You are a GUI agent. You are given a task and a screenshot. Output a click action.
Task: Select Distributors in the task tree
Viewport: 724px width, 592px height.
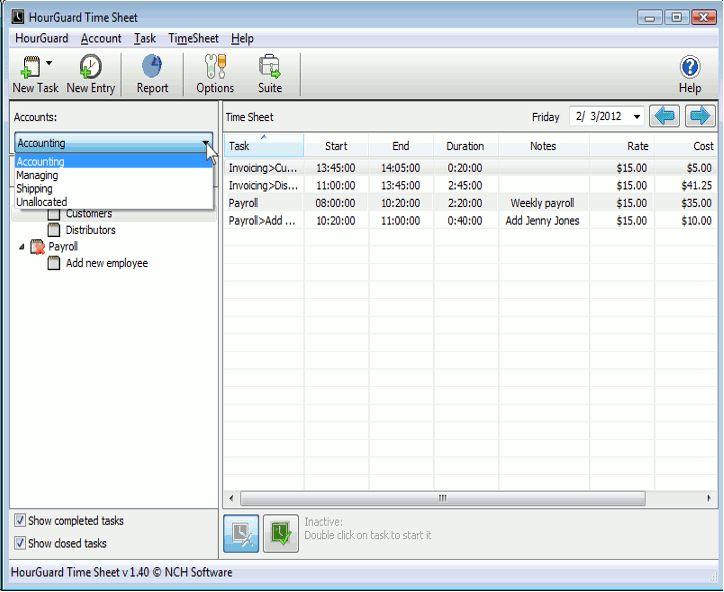pyautogui.click(x=90, y=230)
